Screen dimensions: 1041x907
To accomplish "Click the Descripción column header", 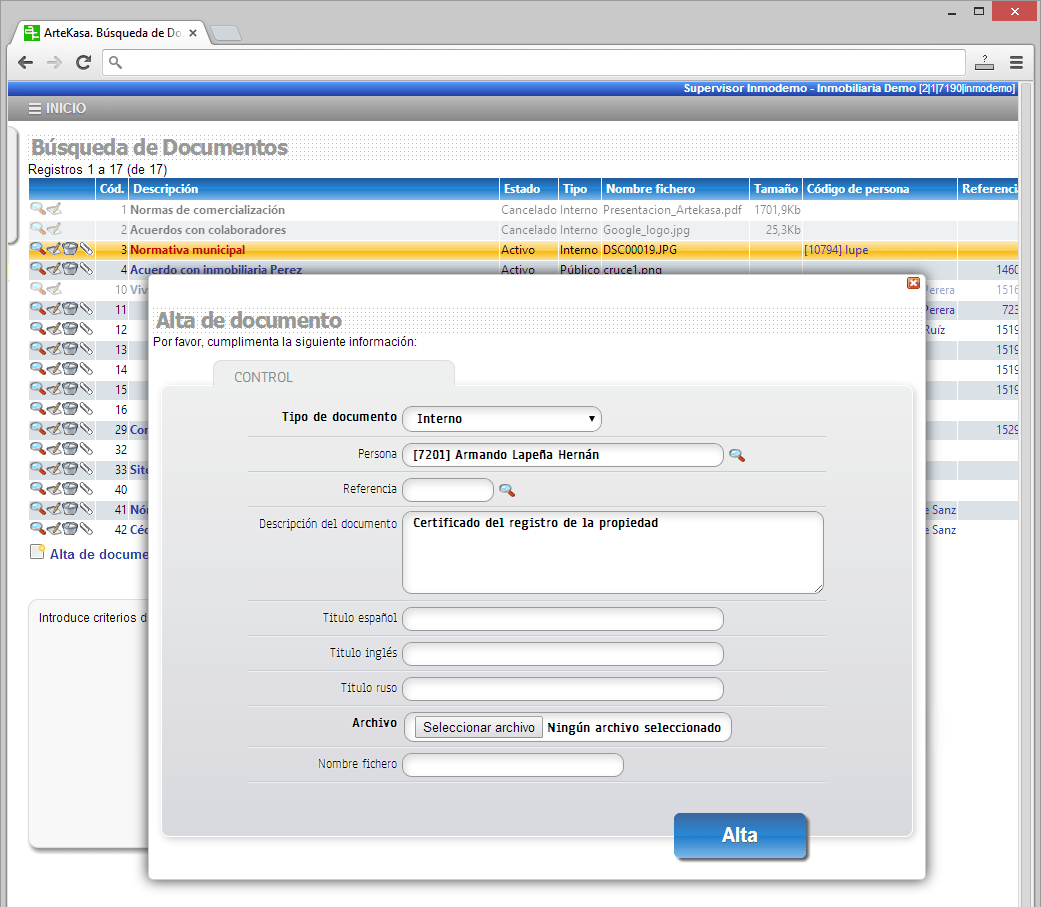I will pyautogui.click(x=166, y=189).
